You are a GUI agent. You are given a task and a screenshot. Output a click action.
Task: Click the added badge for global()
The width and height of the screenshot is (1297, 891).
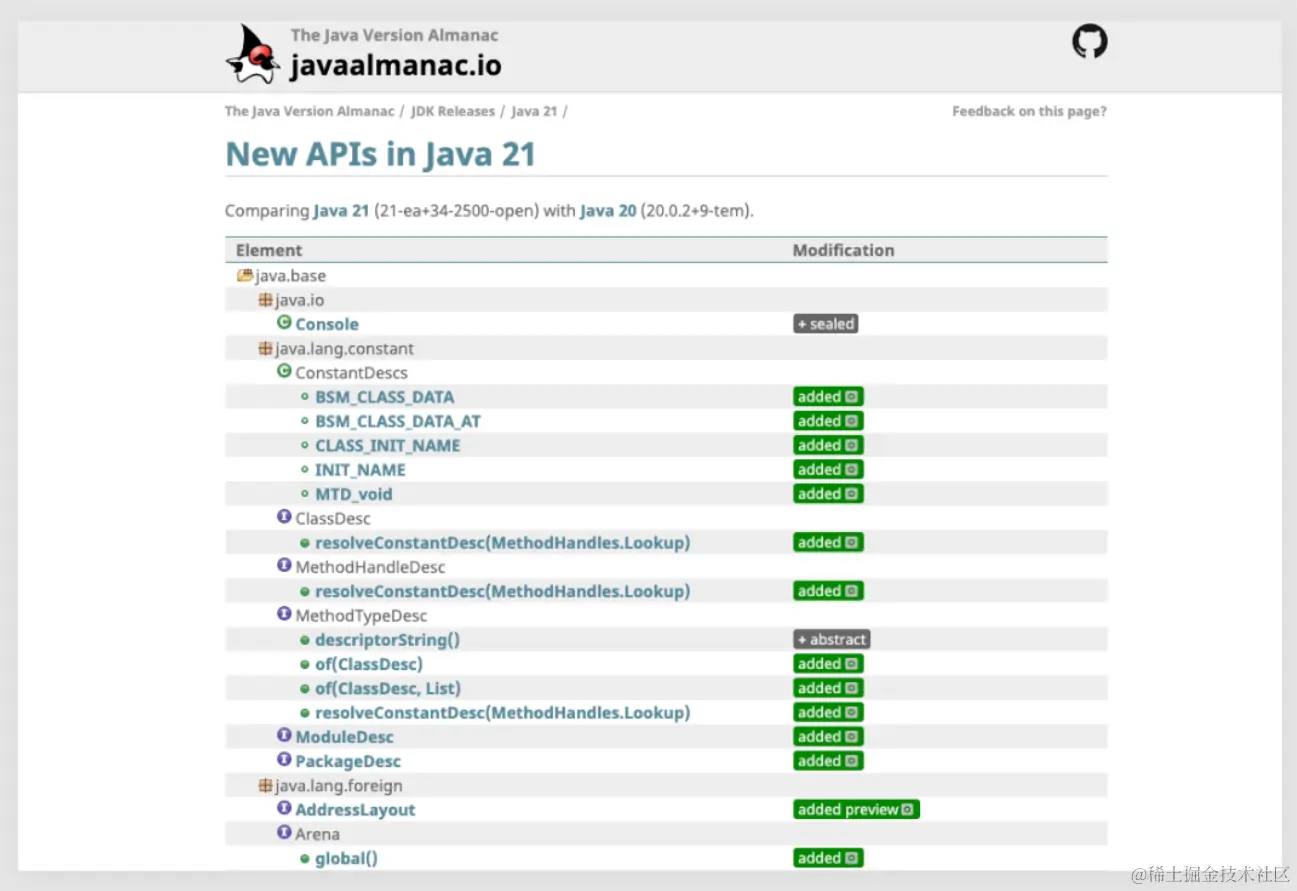(828, 858)
